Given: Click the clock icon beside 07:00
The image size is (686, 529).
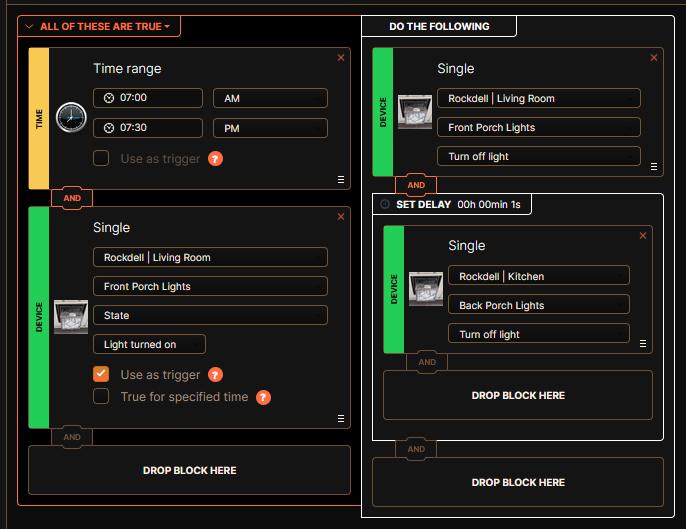Looking at the screenshot, I should tap(109, 98).
